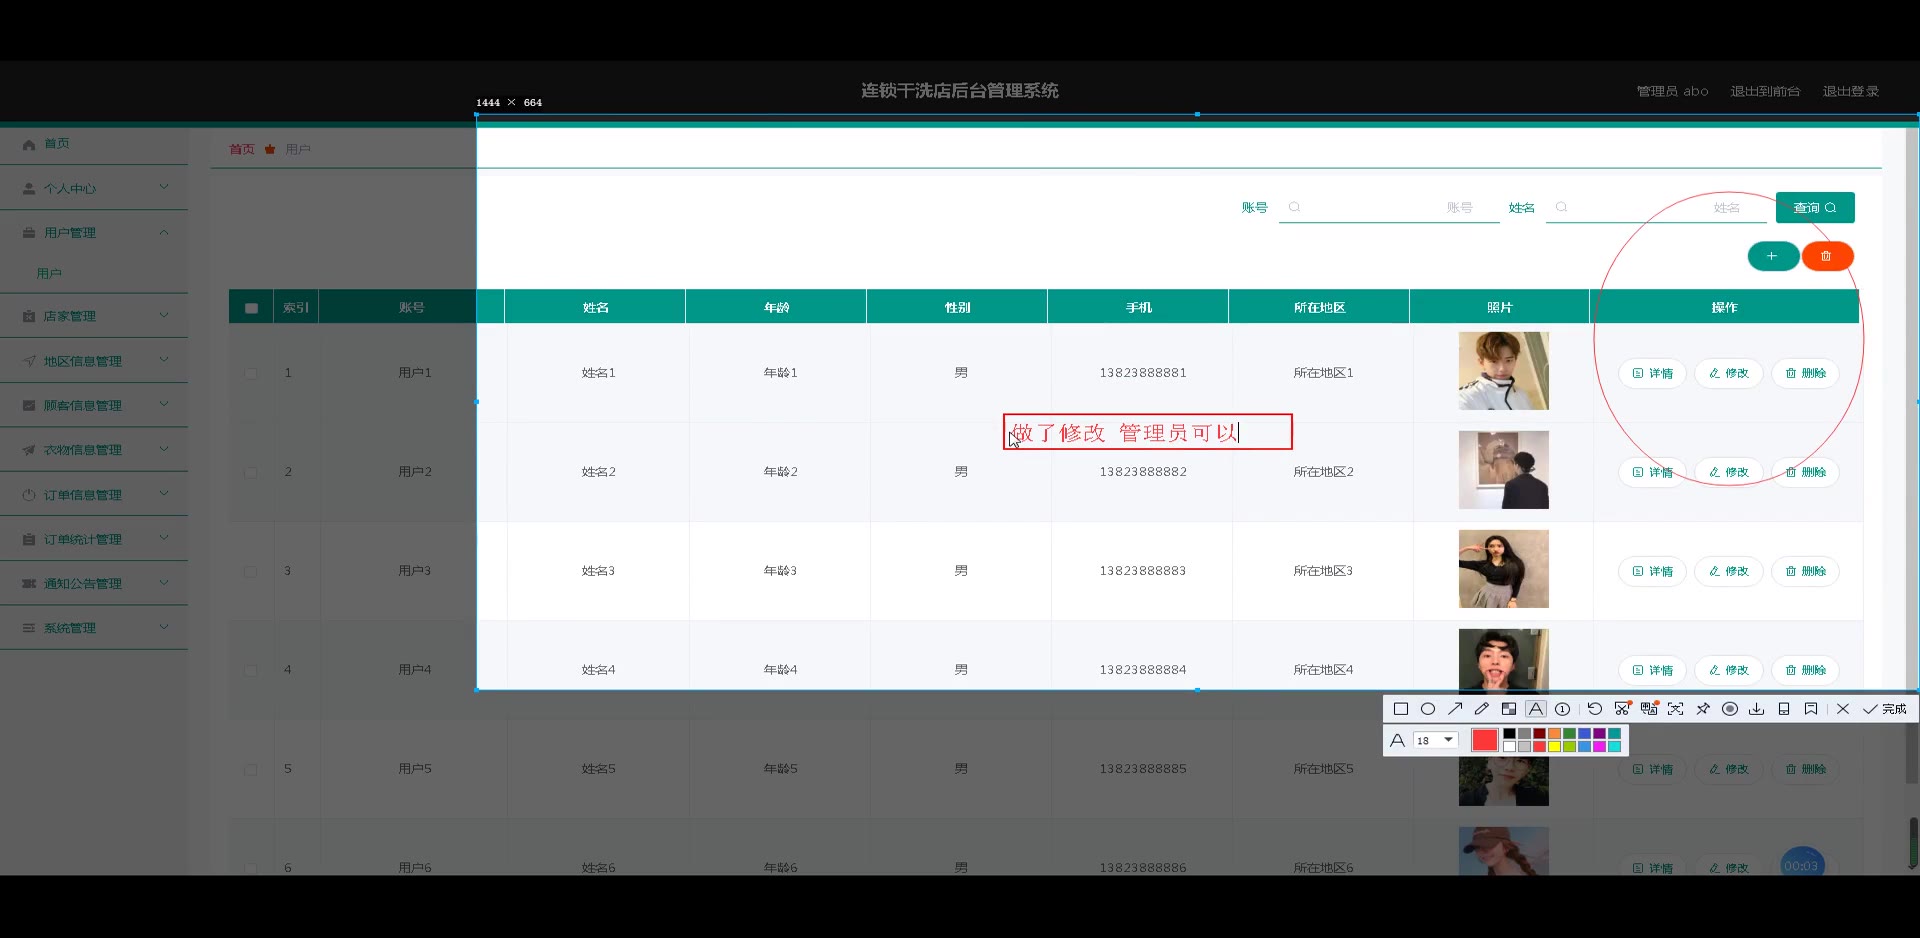Image resolution: width=1920 pixels, height=938 pixels.
Task: Go to 首页 via the breadcrumb
Action: [x=242, y=149]
